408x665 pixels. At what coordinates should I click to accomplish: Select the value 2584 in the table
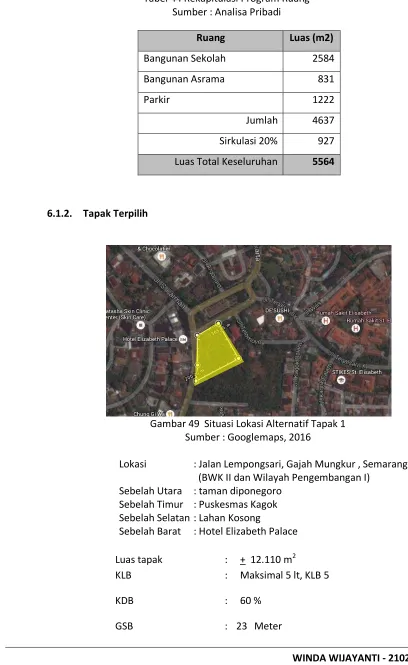coord(323,58)
